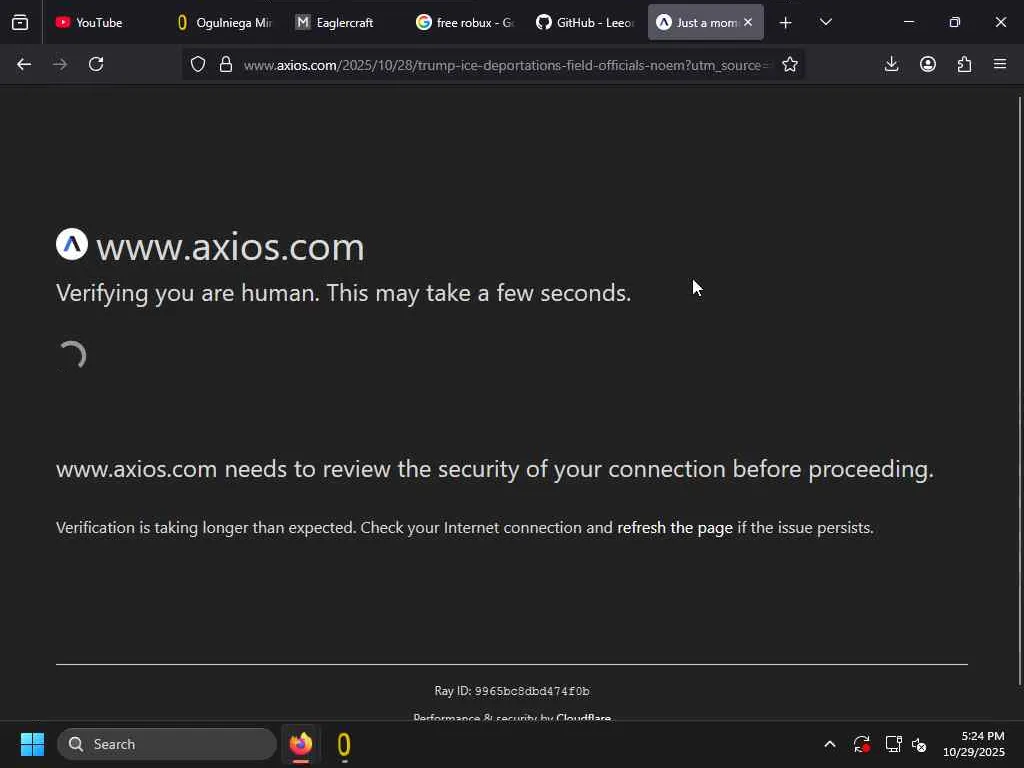This screenshot has height=768, width=1024.
Task: Open the Downloads panel
Action: (892, 64)
